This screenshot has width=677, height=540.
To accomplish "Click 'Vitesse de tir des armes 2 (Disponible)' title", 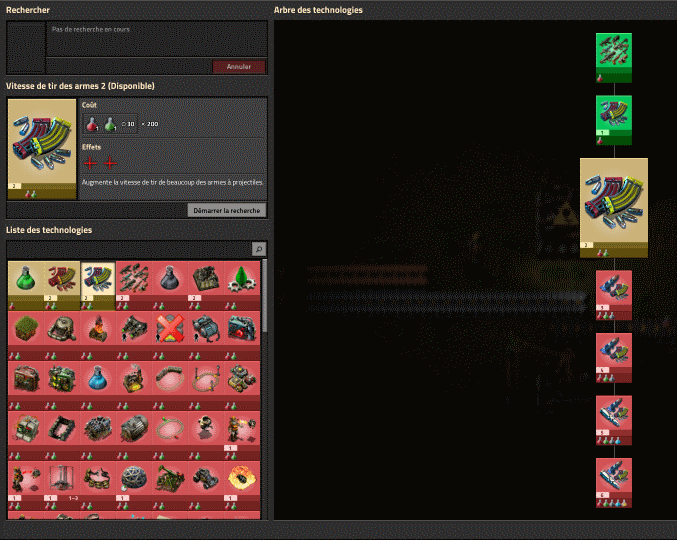I will [80, 86].
